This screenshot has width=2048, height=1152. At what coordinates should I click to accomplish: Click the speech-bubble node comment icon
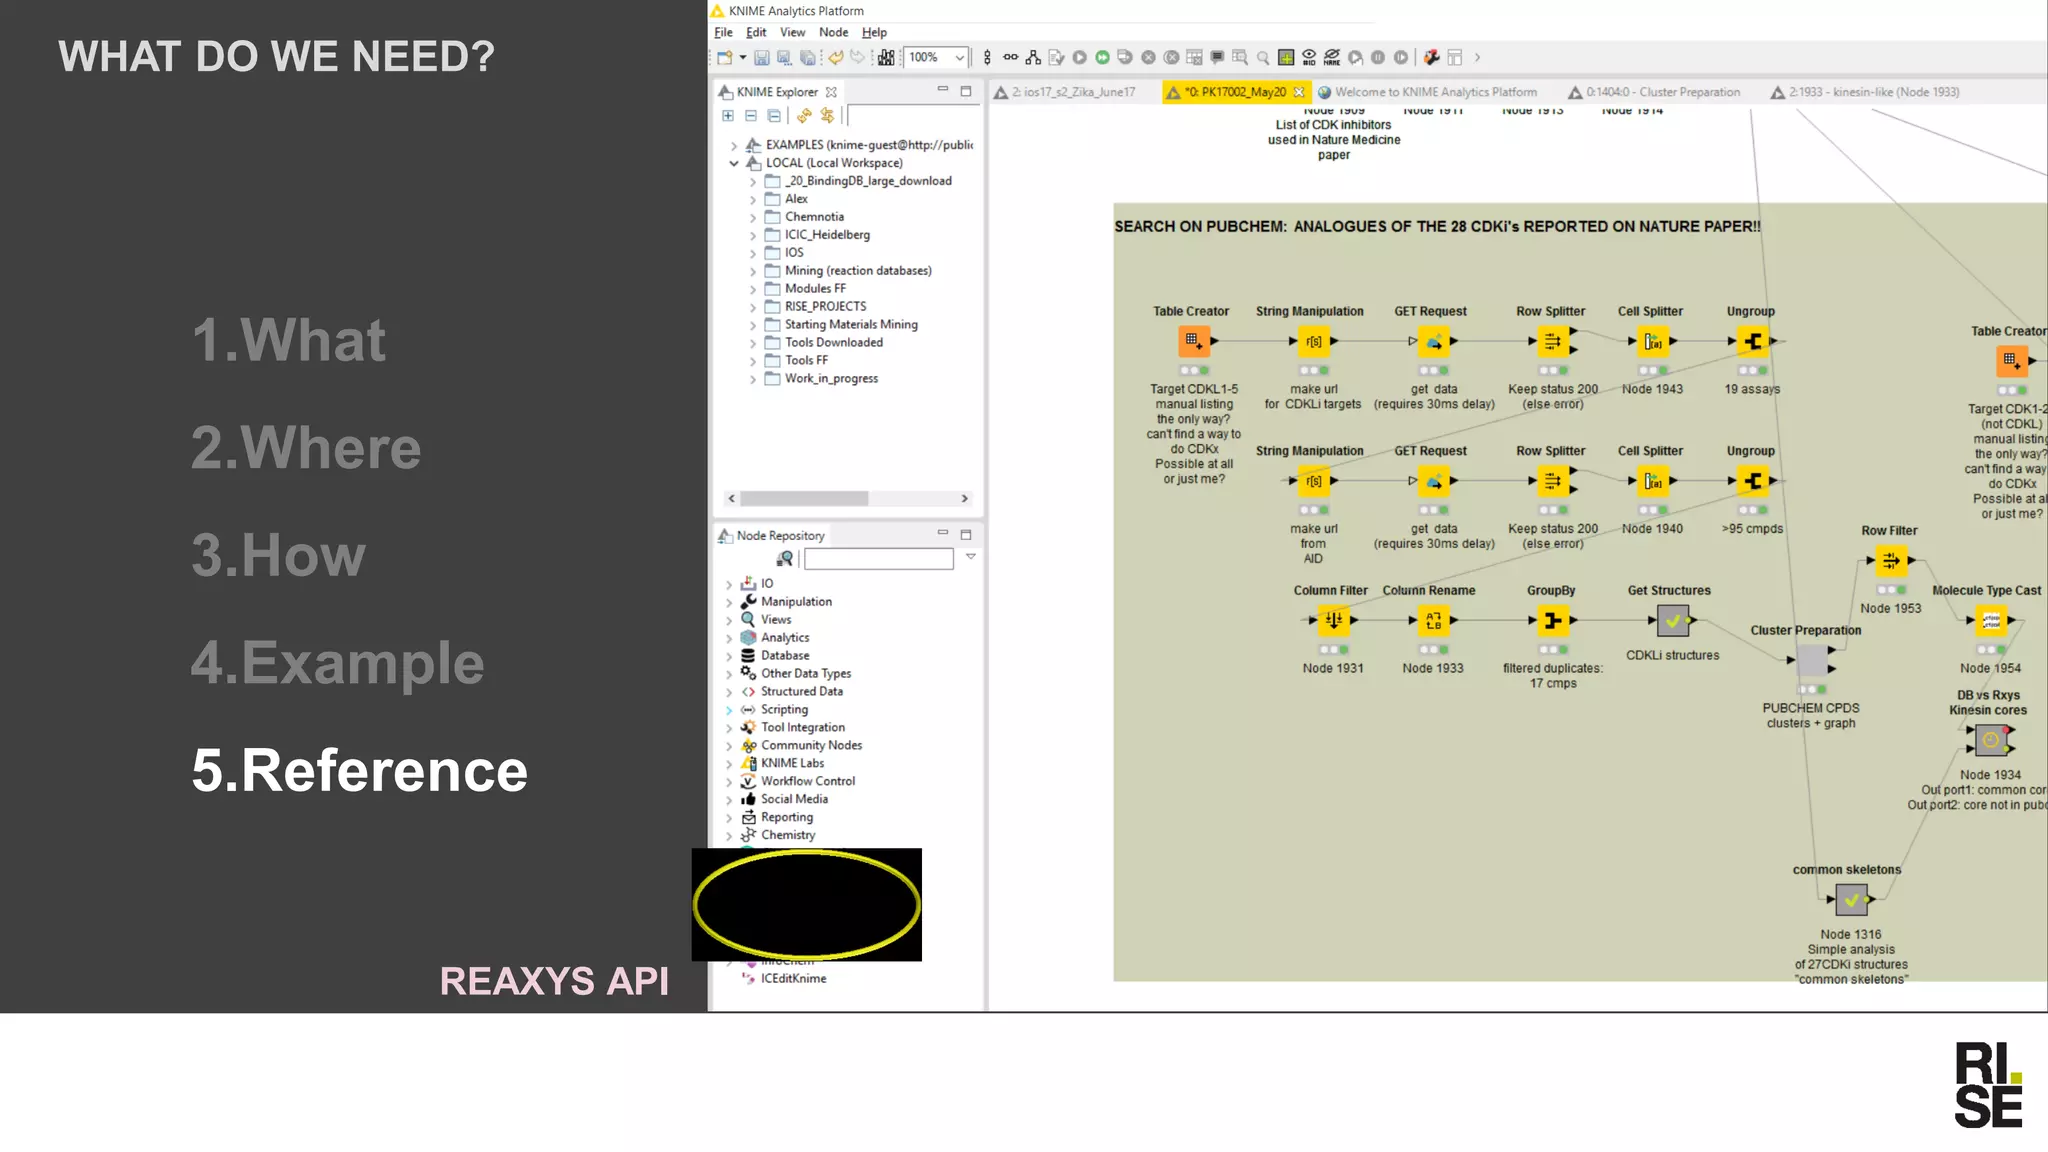(1217, 58)
